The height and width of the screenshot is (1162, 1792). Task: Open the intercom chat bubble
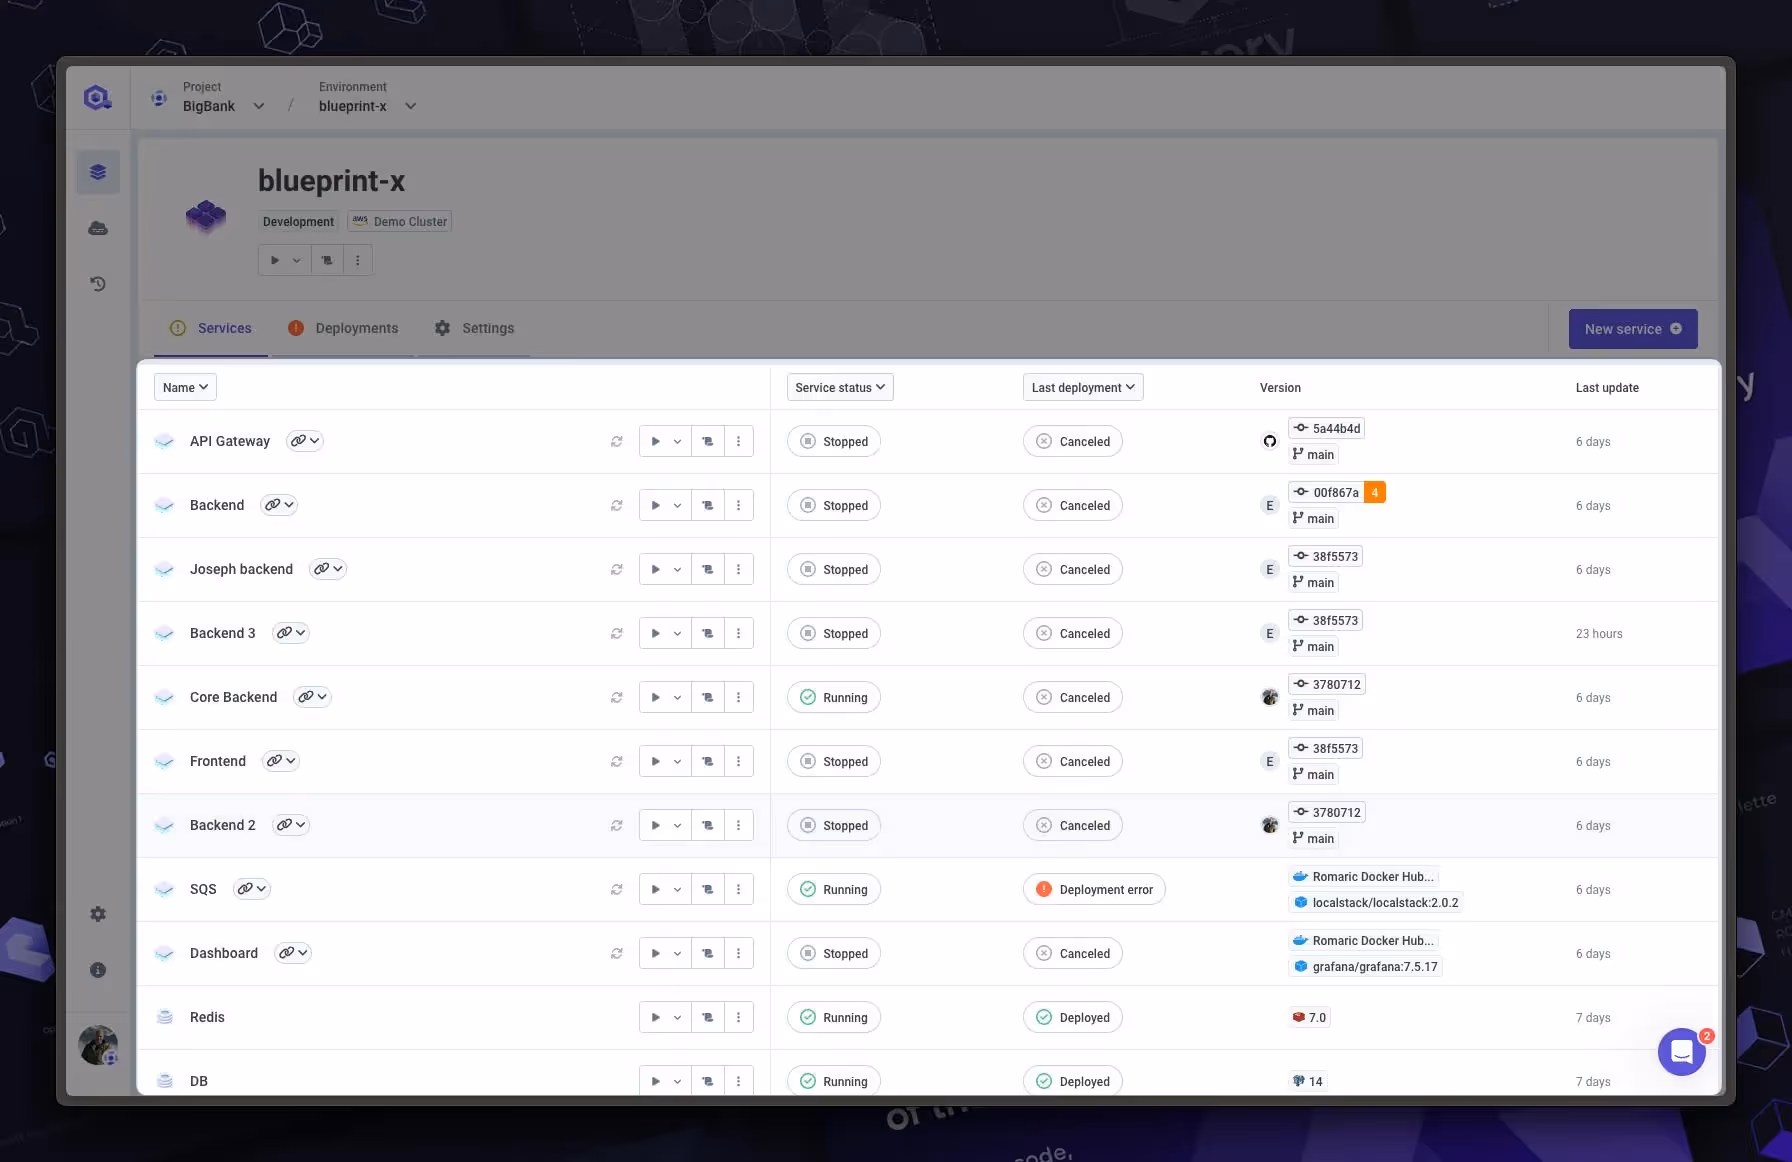(x=1681, y=1052)
